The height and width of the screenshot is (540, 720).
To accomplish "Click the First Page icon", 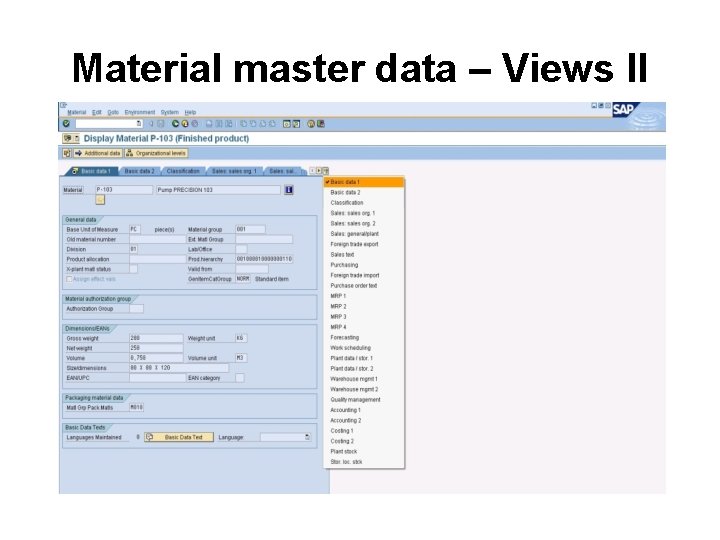I will coord(243,124).
